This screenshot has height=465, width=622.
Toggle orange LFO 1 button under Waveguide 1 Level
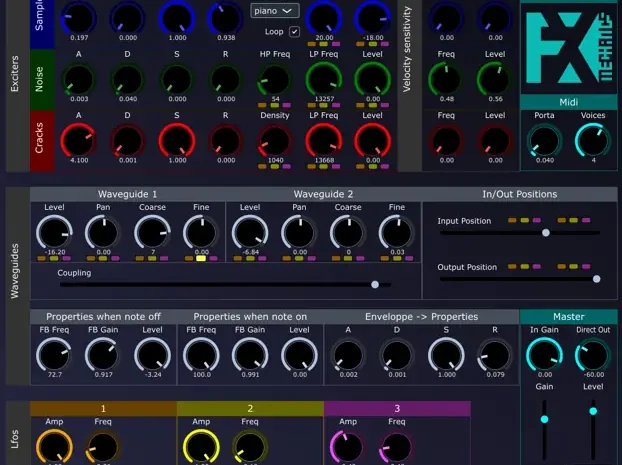(42, 258)
